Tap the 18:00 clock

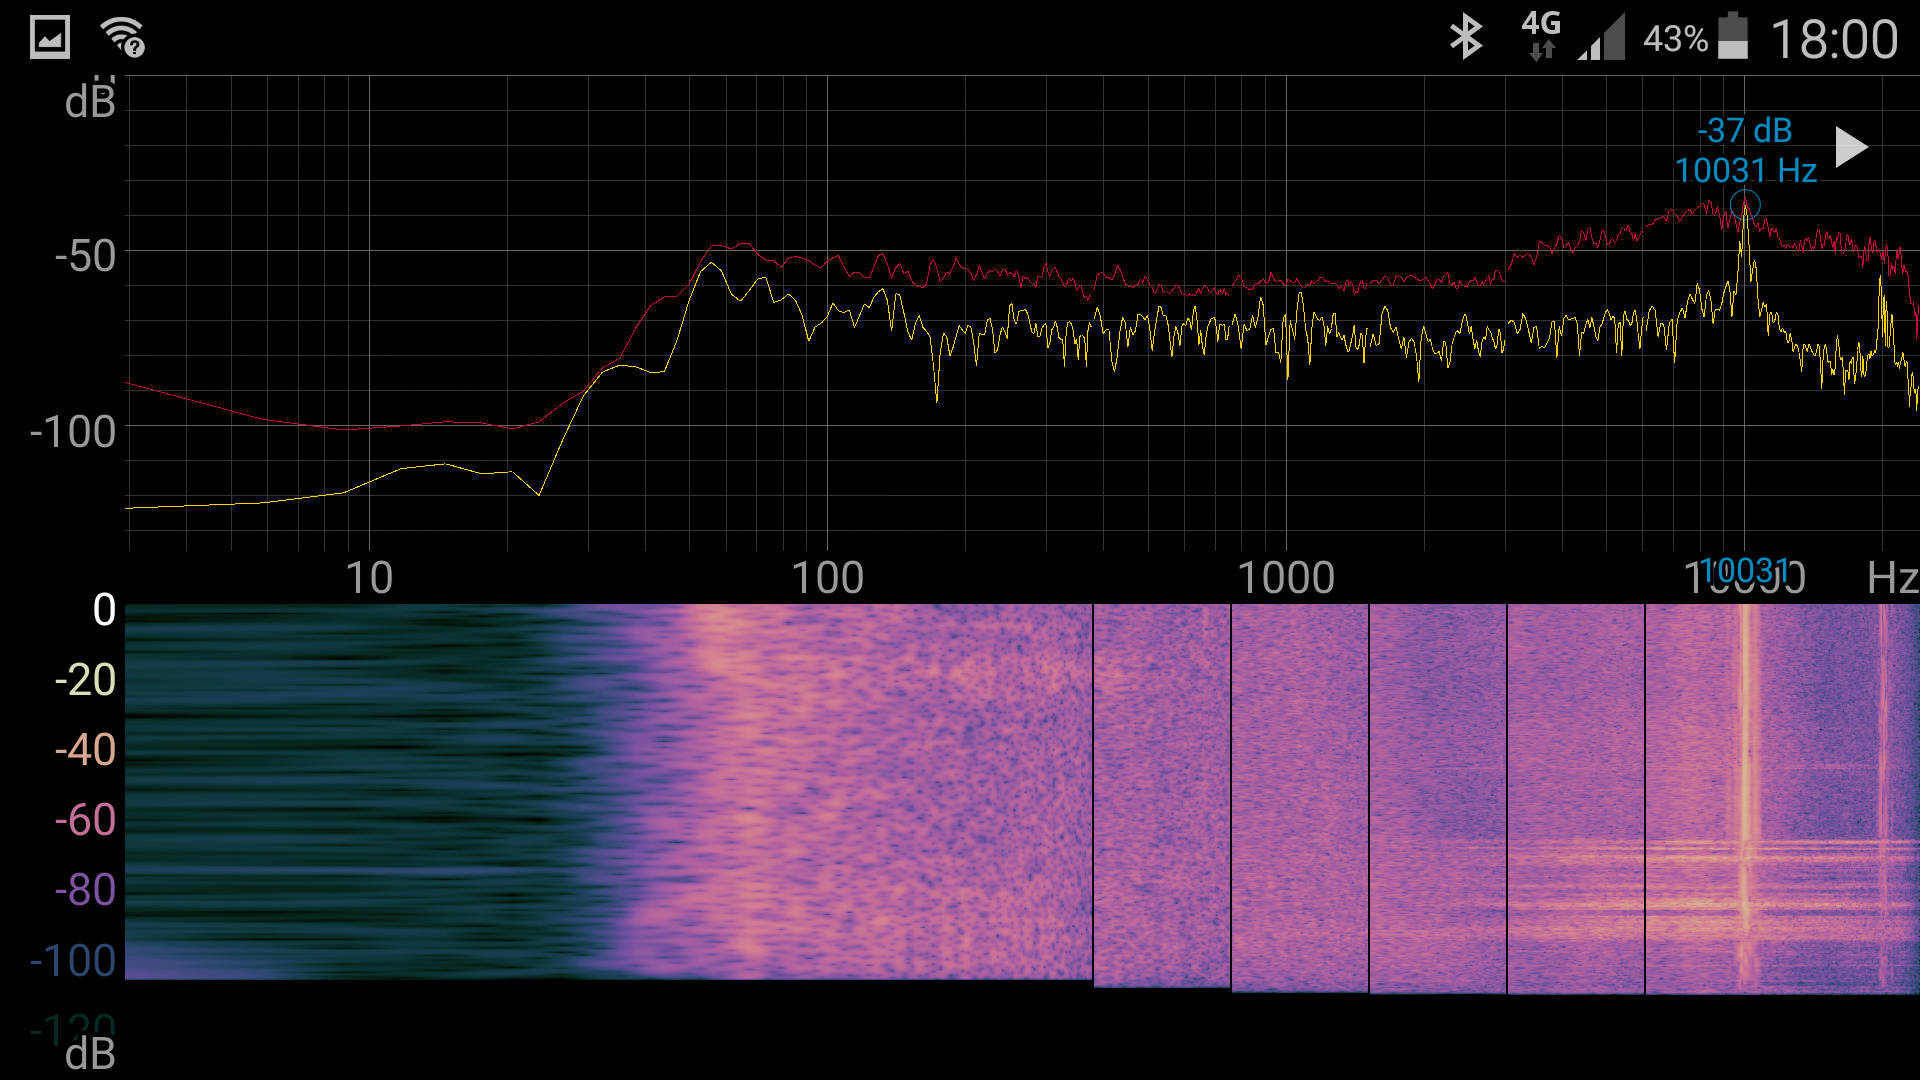pos(1834,40)
